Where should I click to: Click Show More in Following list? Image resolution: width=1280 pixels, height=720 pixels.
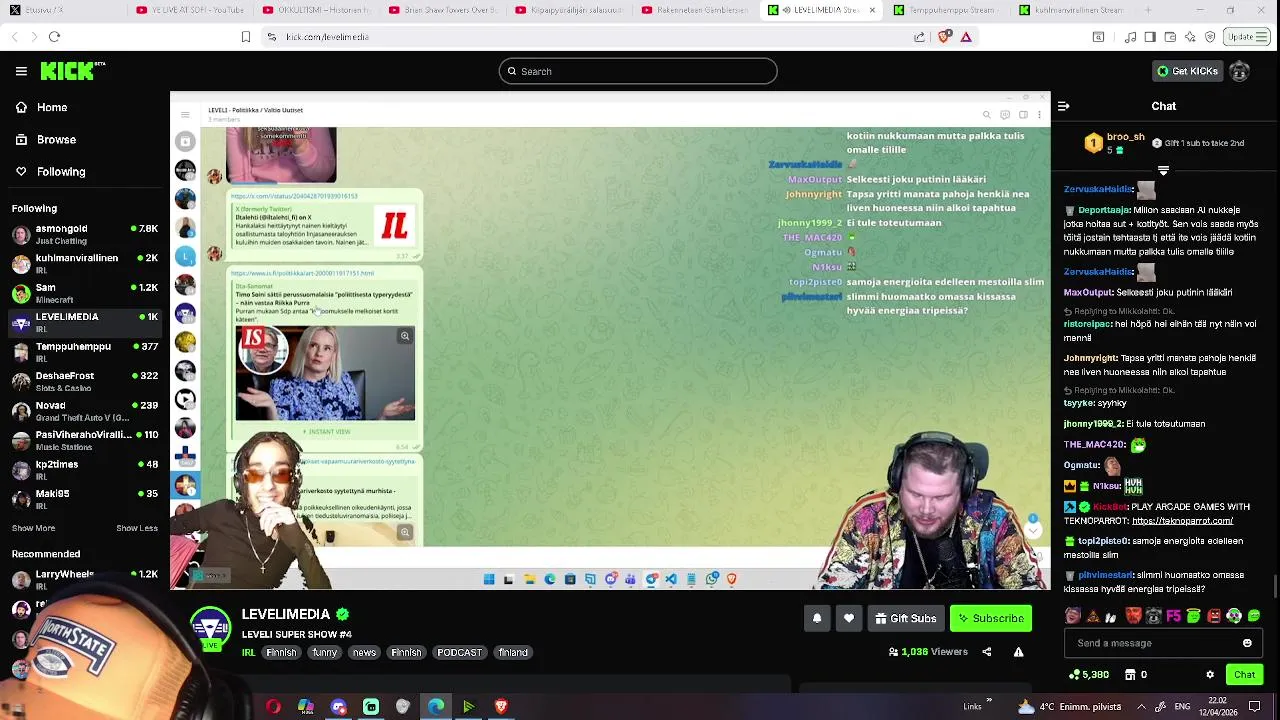34,528
